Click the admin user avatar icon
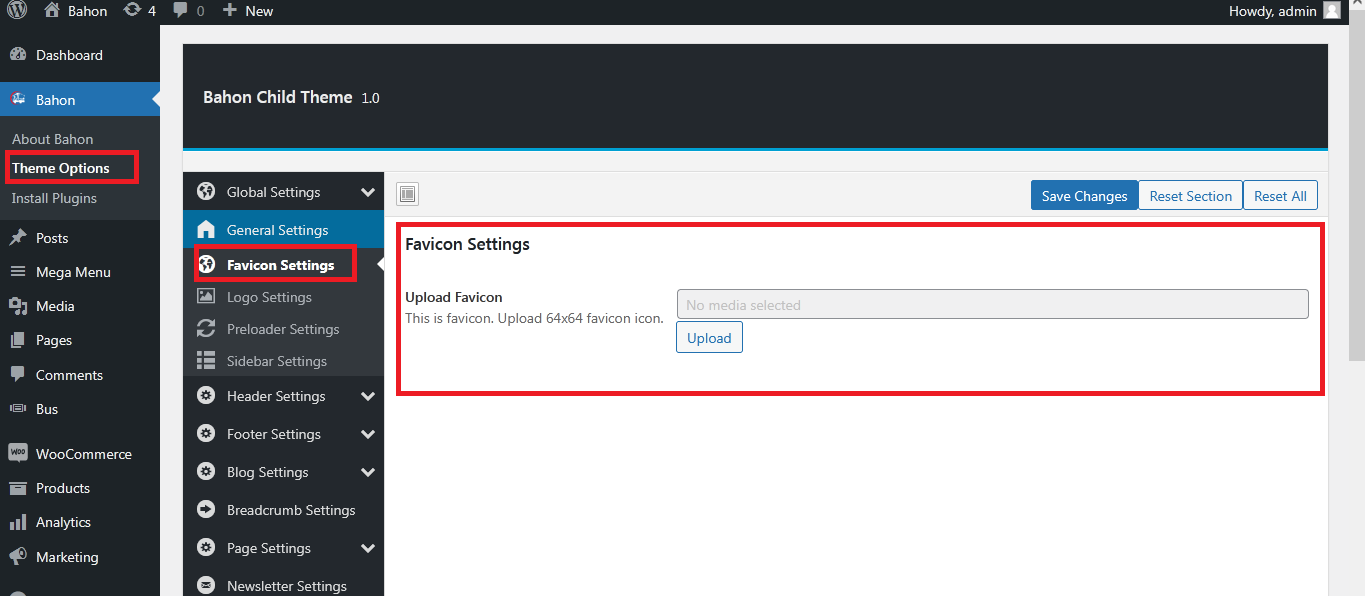 [x=1331, y=10]
